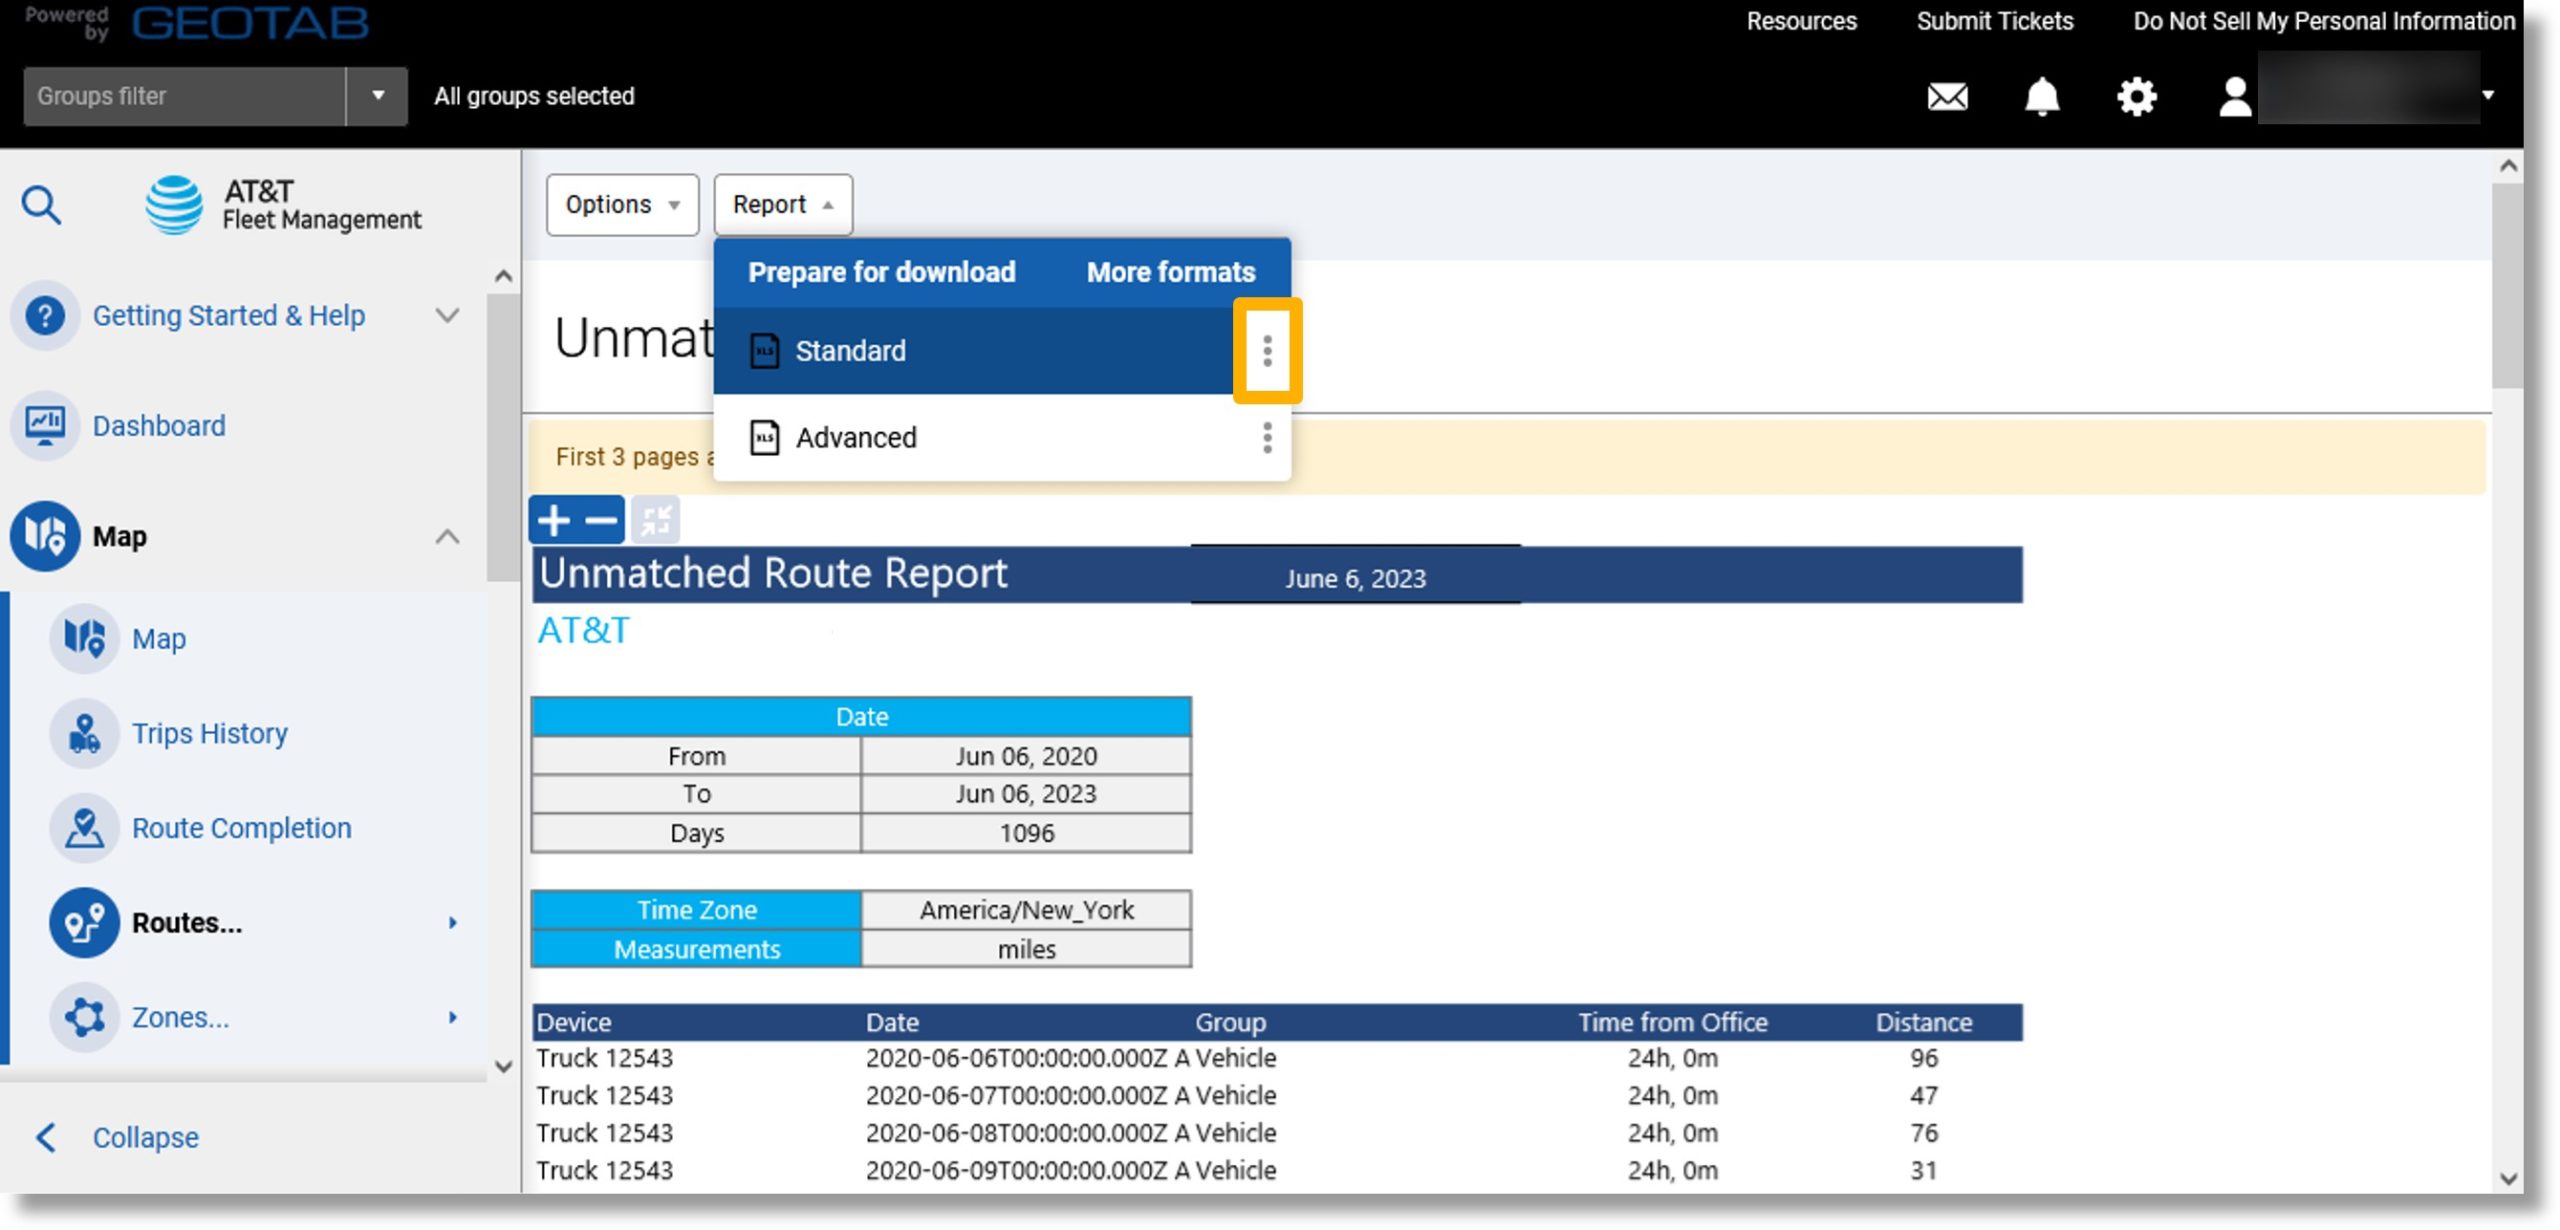The height and width of the screenshot is (1230, 2560).
Task: Open the user account dropdown arrow
Action: click(2488, 96)
